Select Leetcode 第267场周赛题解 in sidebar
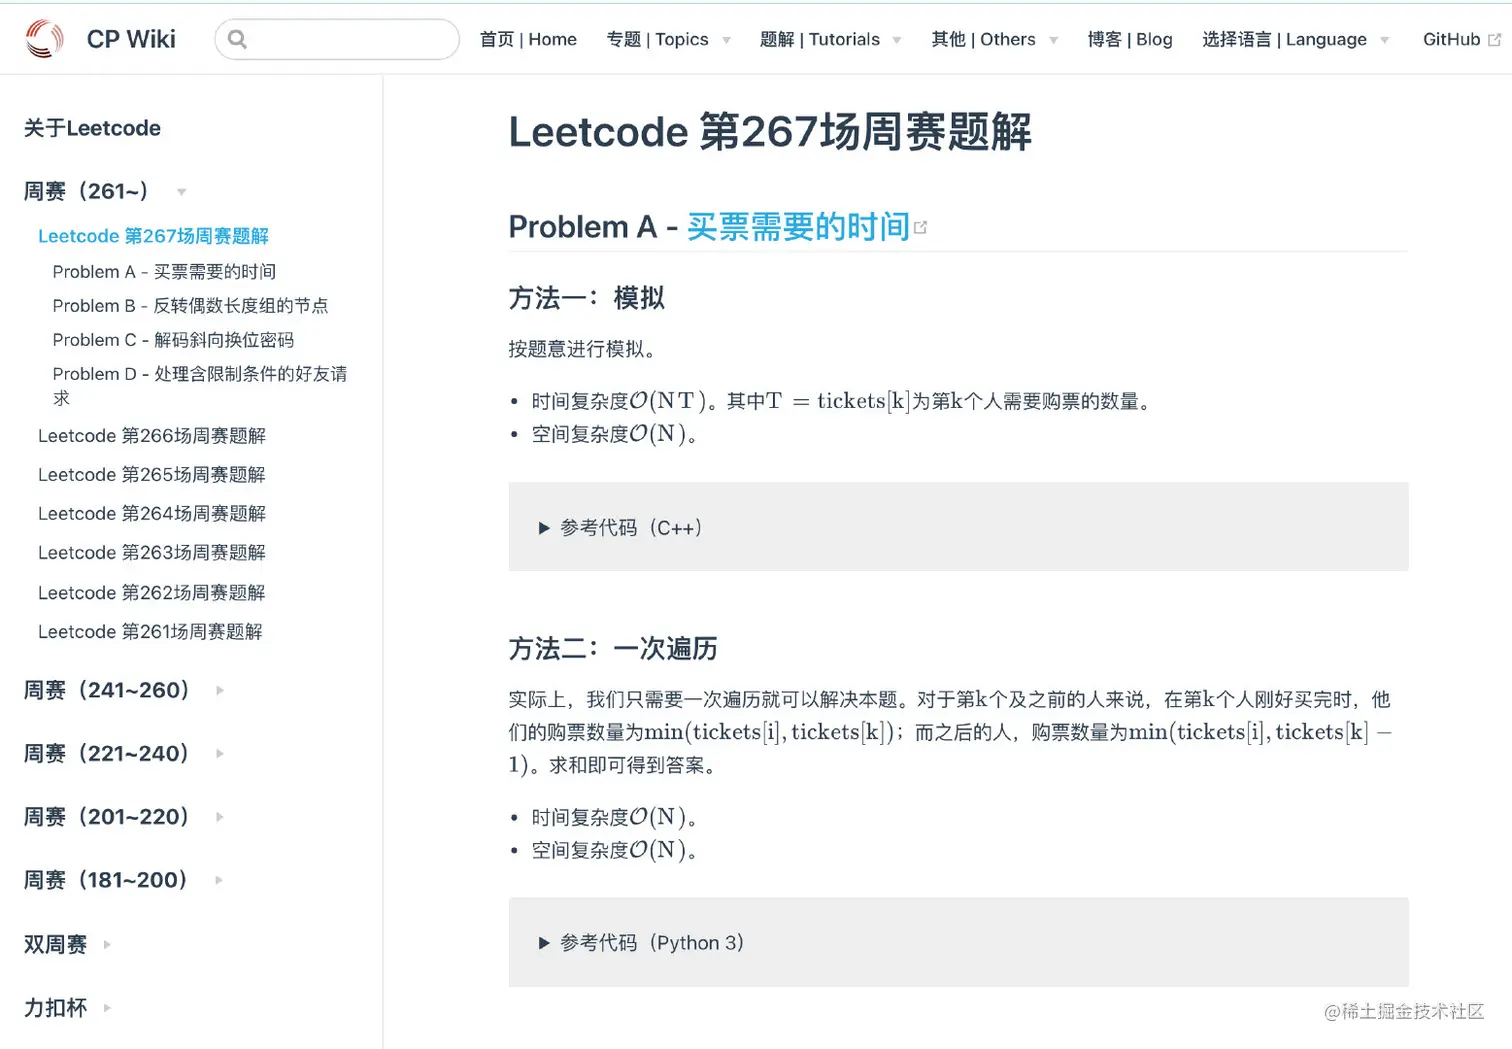The image size is (1512, 1049). point(153,236)
